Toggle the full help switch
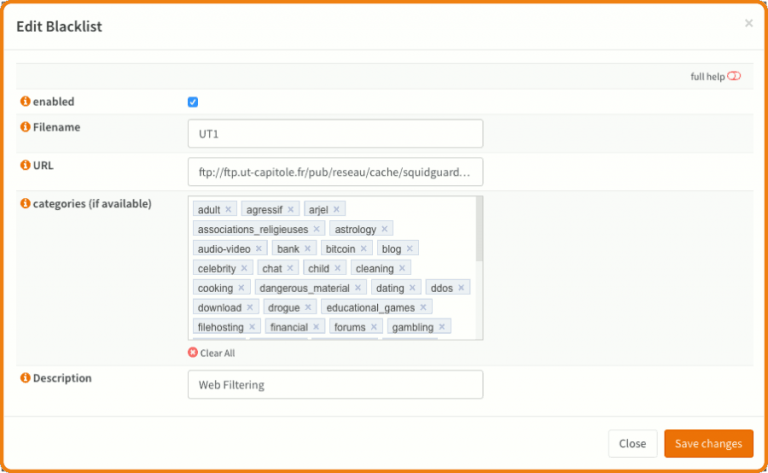Image resolution: width=768 pixels, height=473 pixels. [734, 77]
